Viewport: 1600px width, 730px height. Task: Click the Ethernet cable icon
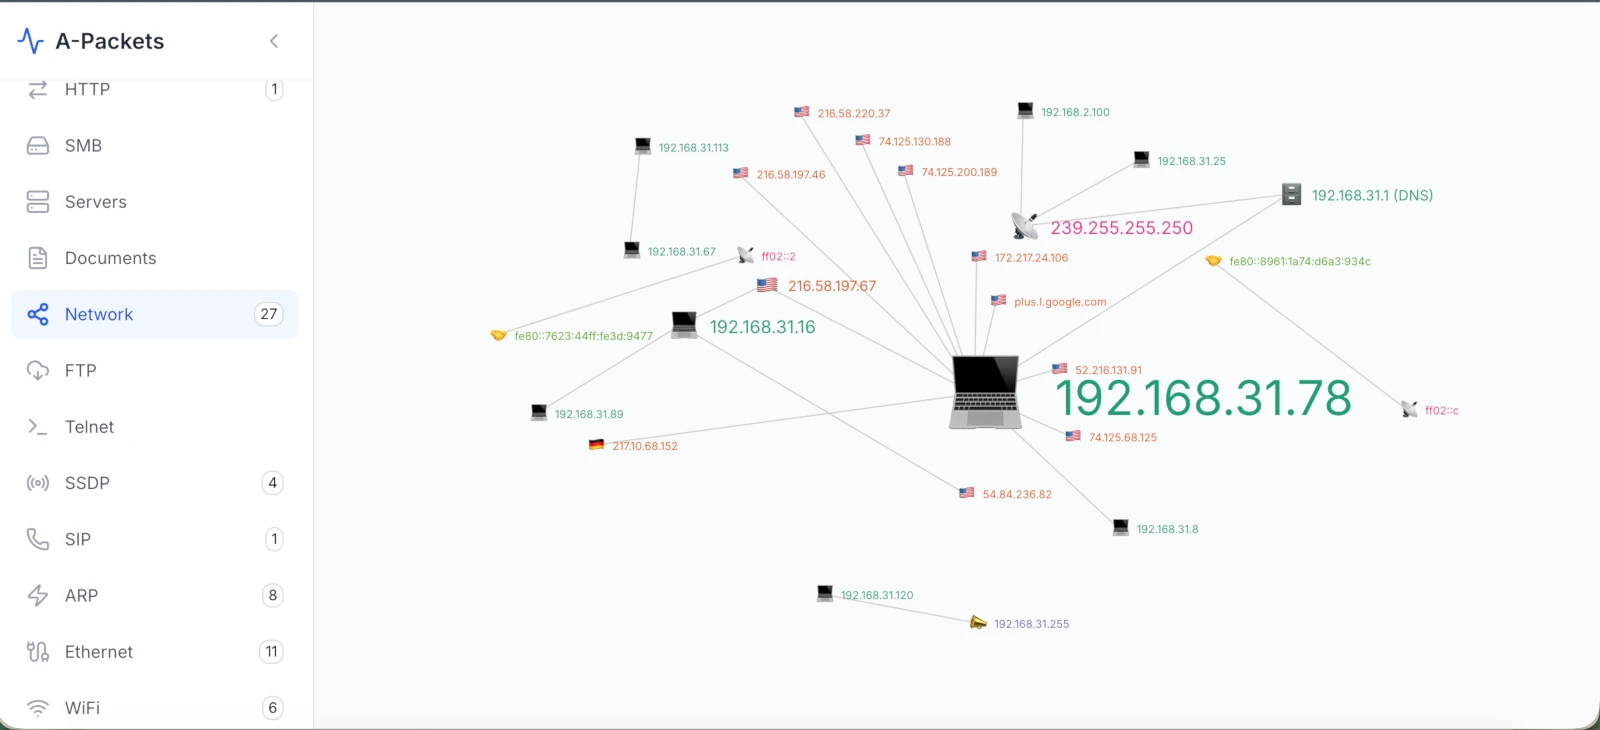click(38, 652)
